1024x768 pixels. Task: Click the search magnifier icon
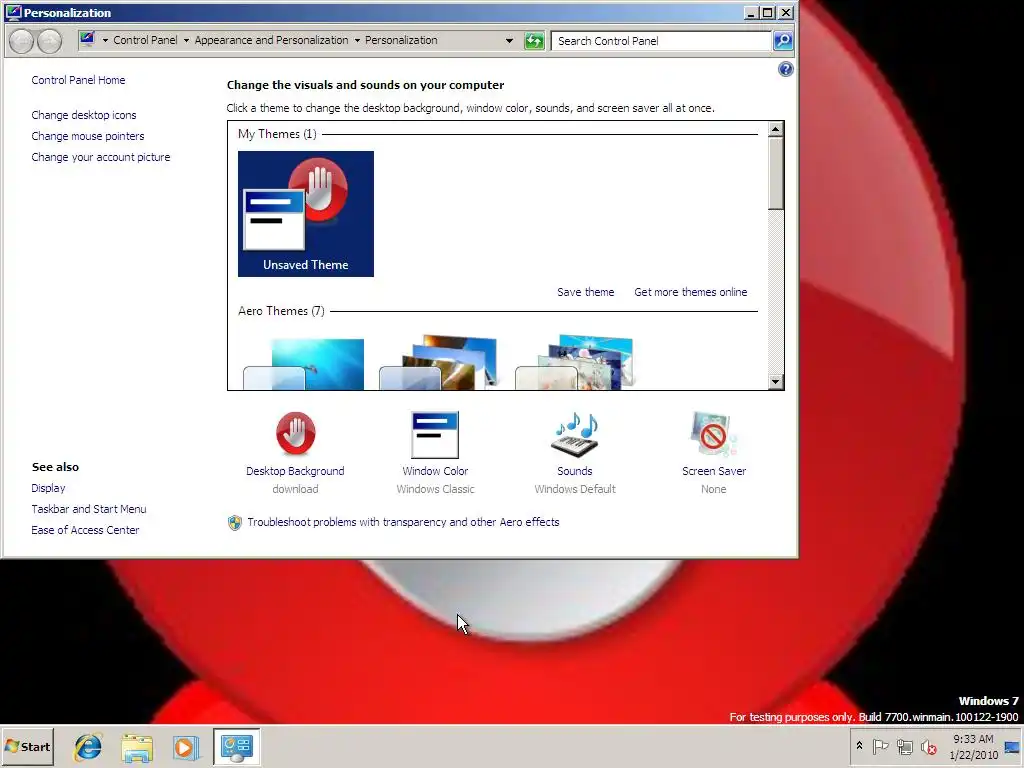coord(783,40)
